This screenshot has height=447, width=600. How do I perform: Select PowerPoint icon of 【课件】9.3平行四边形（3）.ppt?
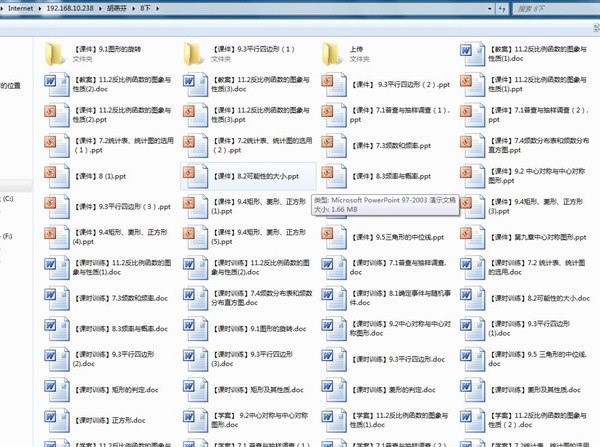57,207
